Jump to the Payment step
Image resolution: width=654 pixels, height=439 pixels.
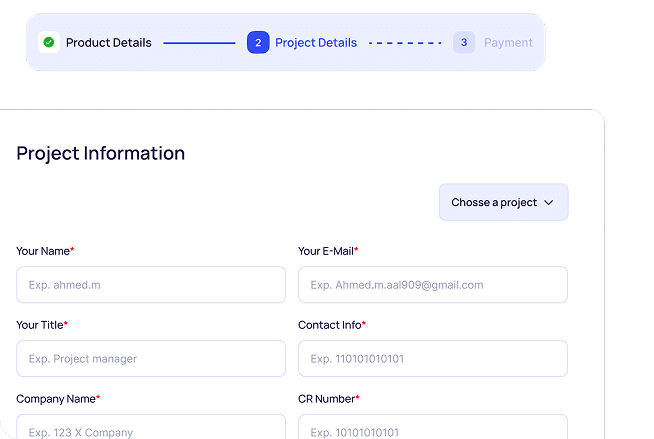coord(508,43)
